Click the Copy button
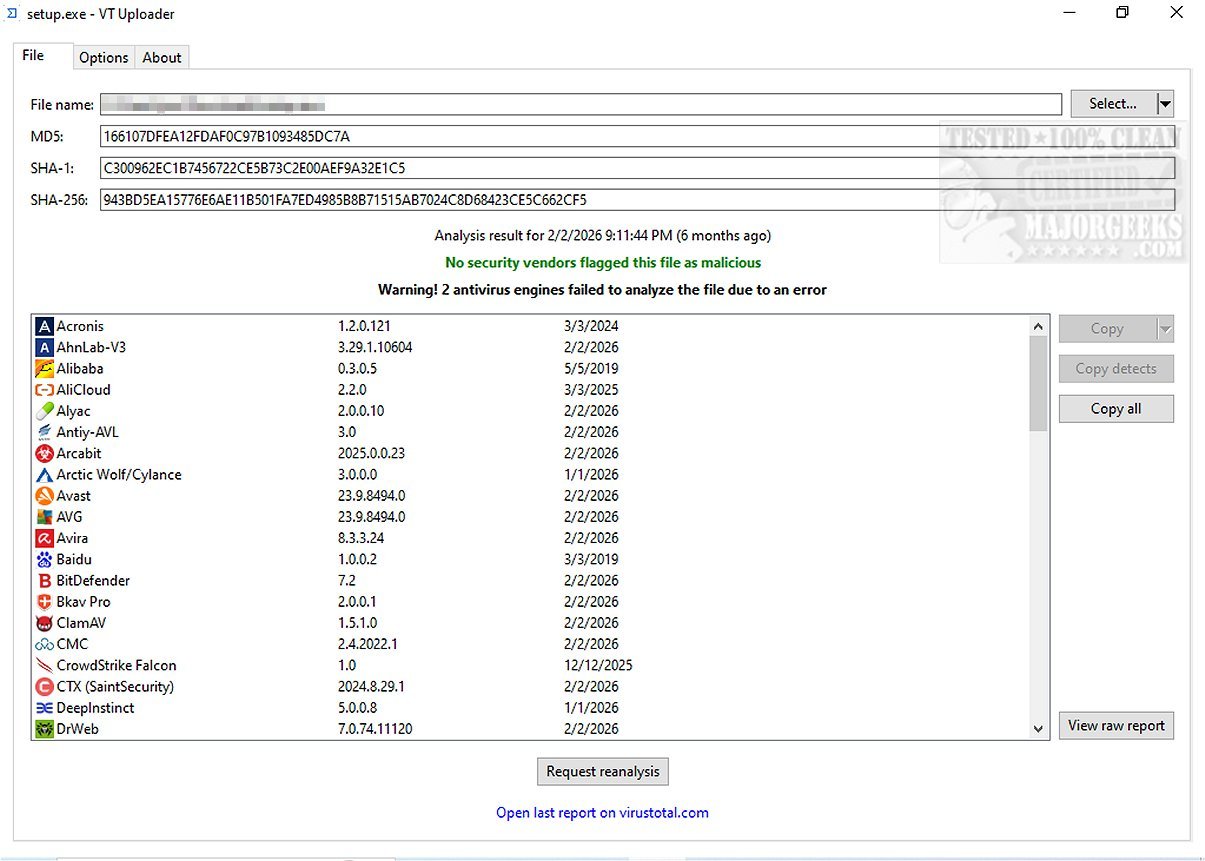Image resolution: width=1205 pixels, height=861 pixels. click(x=1107, y=329)
